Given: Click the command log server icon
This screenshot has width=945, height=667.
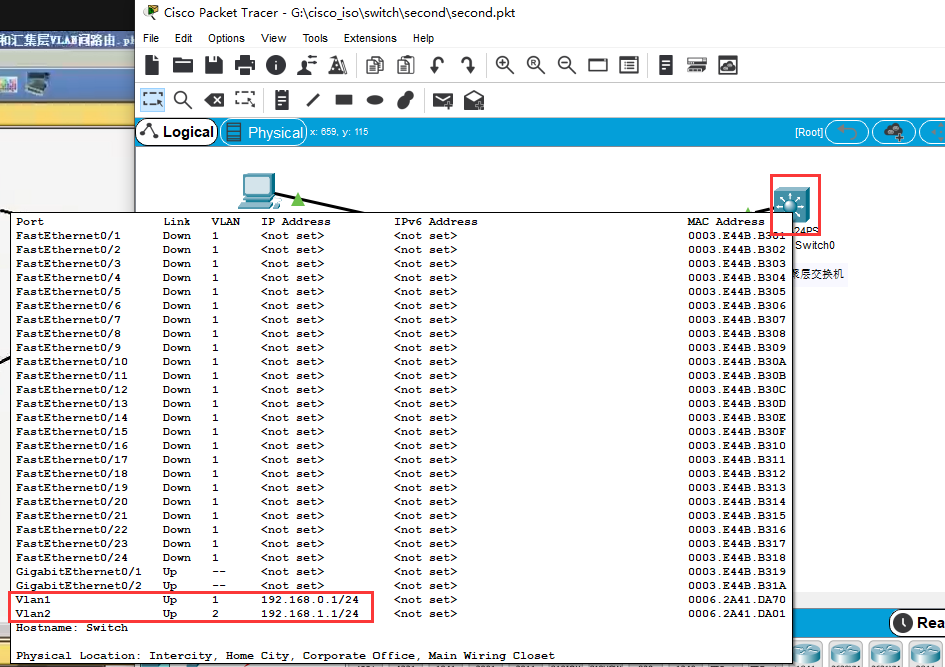Looking at the screenshot, I should point(696,65).
